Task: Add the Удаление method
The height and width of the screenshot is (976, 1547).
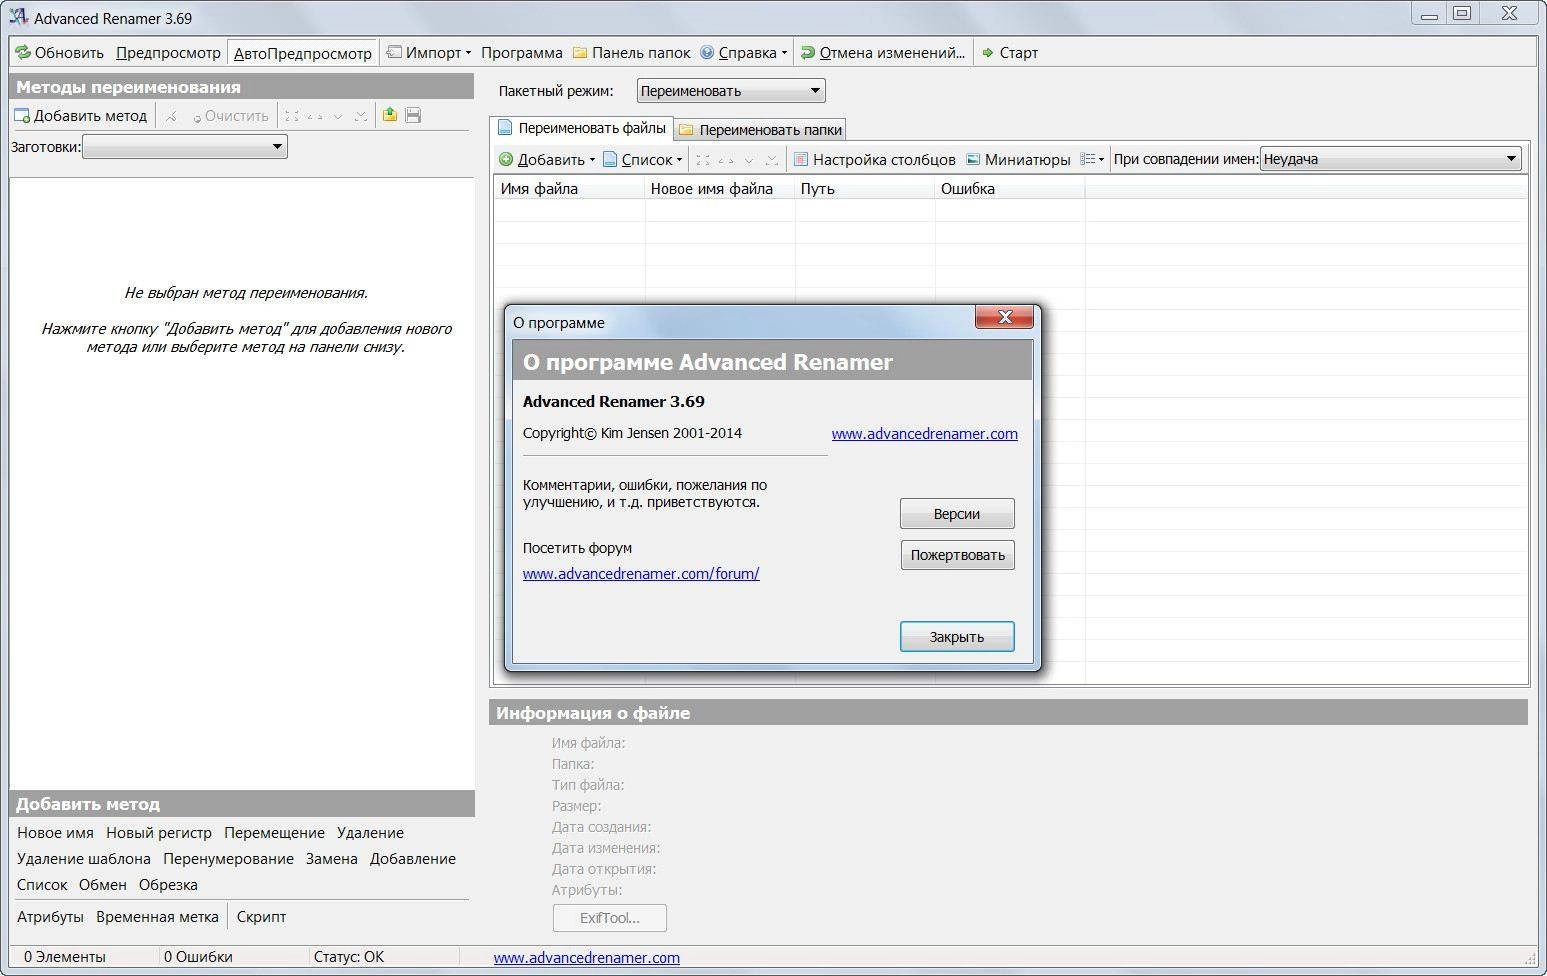Action: [370, 833]
